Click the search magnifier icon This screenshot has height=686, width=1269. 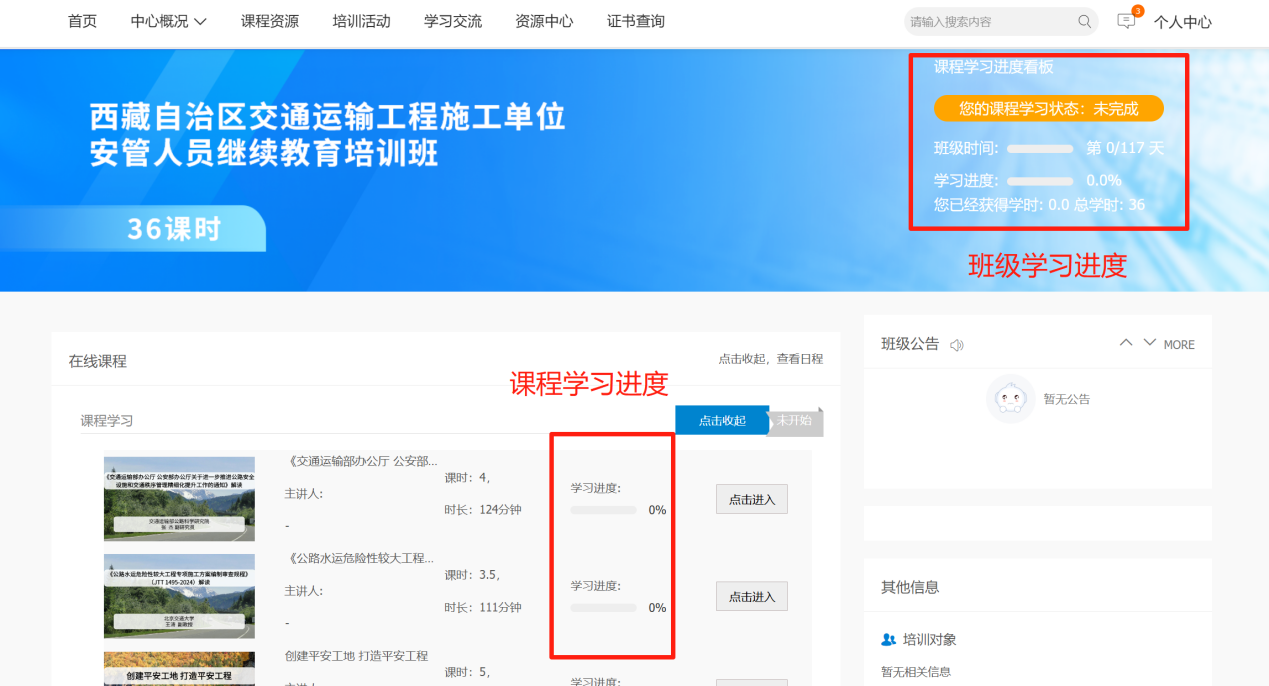[1084, 22]
